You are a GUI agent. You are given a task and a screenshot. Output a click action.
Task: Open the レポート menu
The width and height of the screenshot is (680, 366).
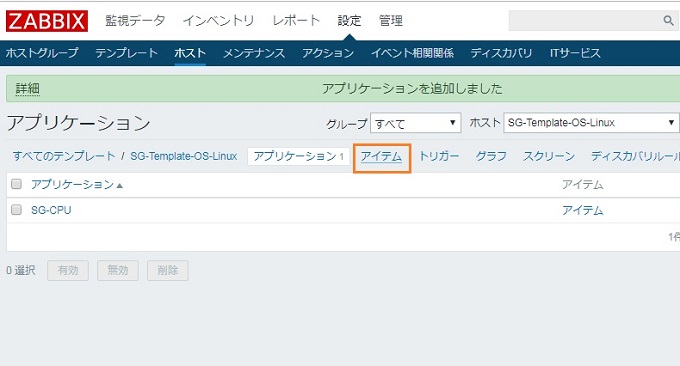pyautogui.click(x=296, y=20)
